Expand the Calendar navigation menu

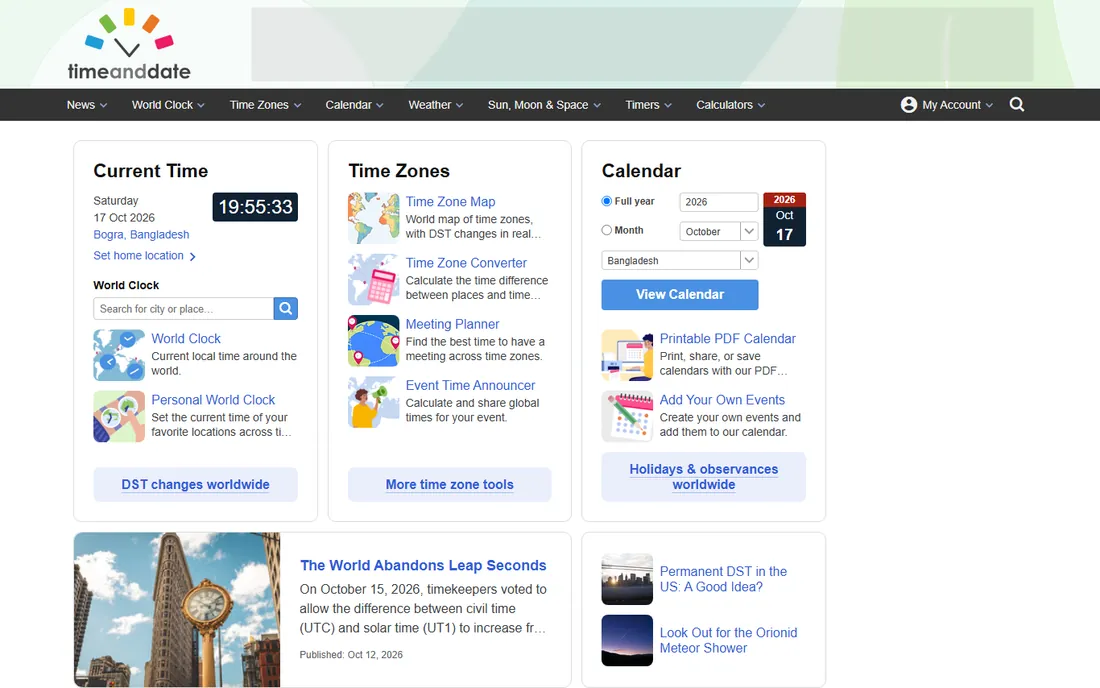(354, 104)
